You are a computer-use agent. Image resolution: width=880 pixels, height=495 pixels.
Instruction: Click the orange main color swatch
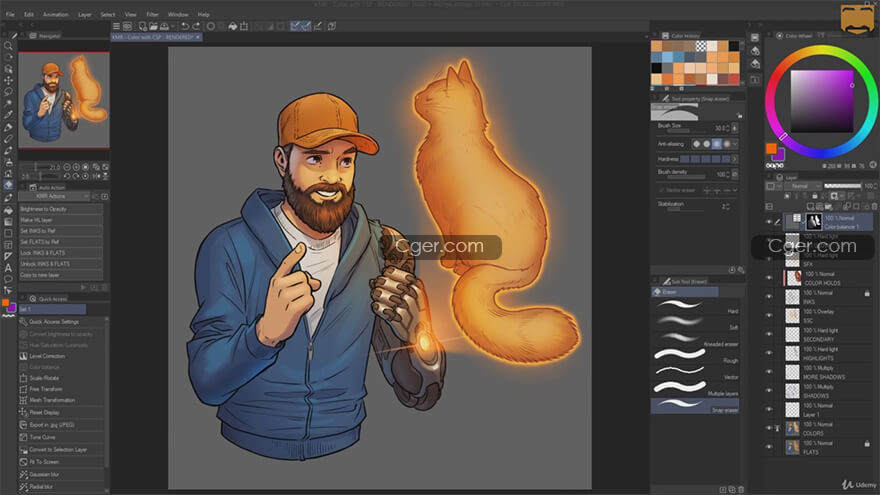pyautogui.click(x=771, y=148)
